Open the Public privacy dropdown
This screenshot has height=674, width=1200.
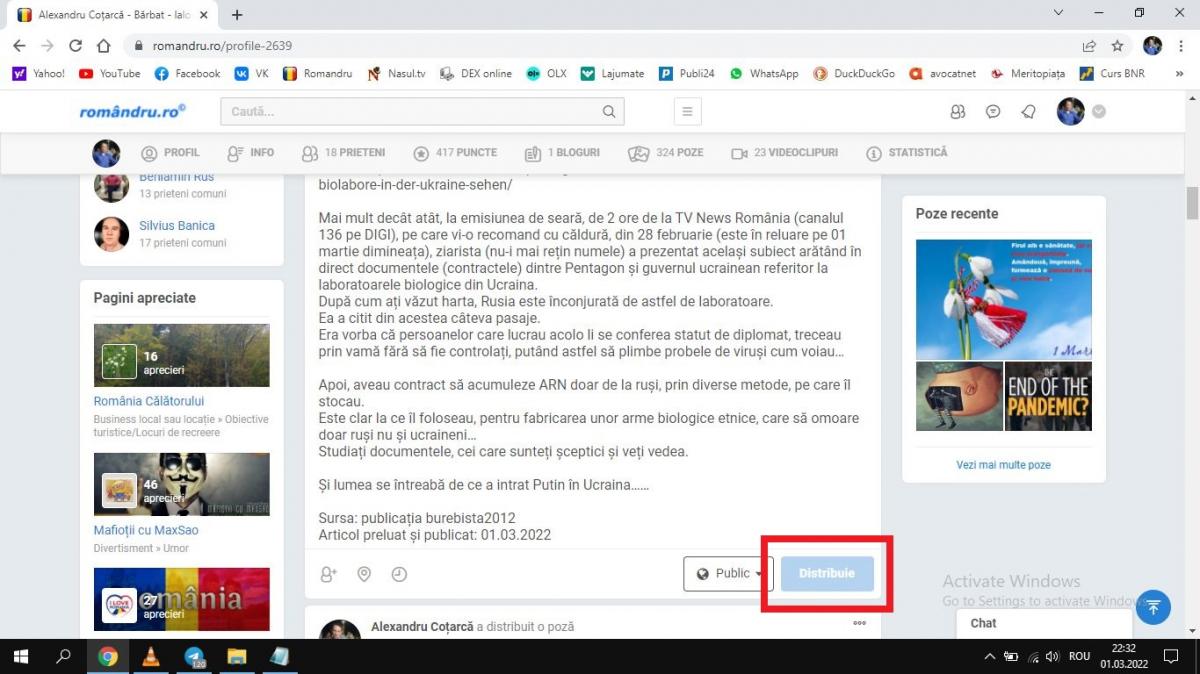pyautogui.click(x=728, y=574)
